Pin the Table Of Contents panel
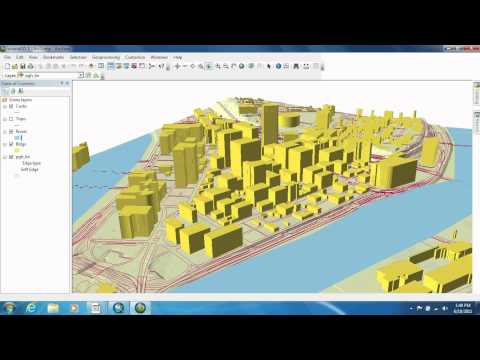The width and height of the screenshot is (480, 360). coord(62,83)
